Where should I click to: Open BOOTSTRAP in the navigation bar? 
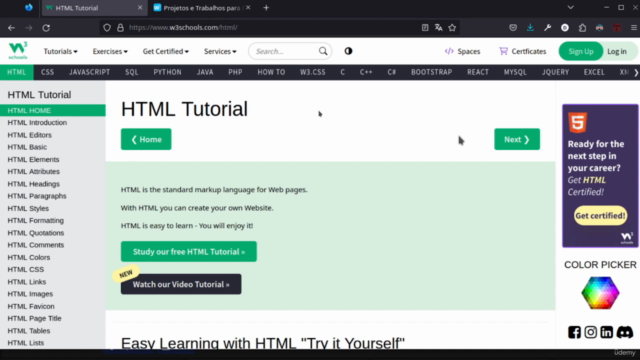[x=431, y=72]
